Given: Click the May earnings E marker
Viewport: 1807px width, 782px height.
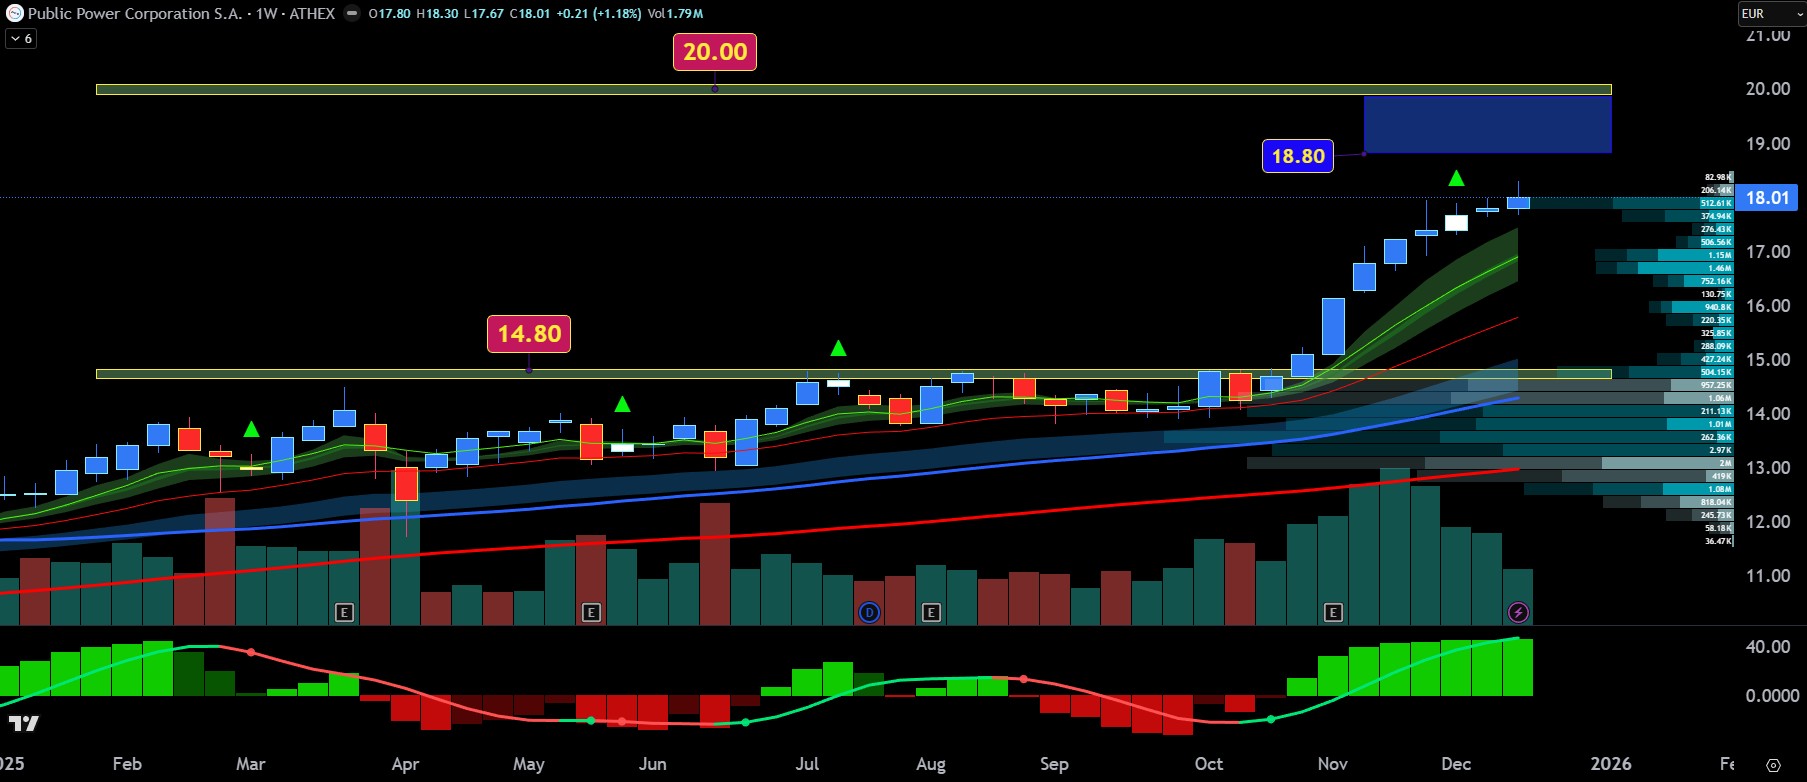Looking at the screenshot, I should [591, 612].
